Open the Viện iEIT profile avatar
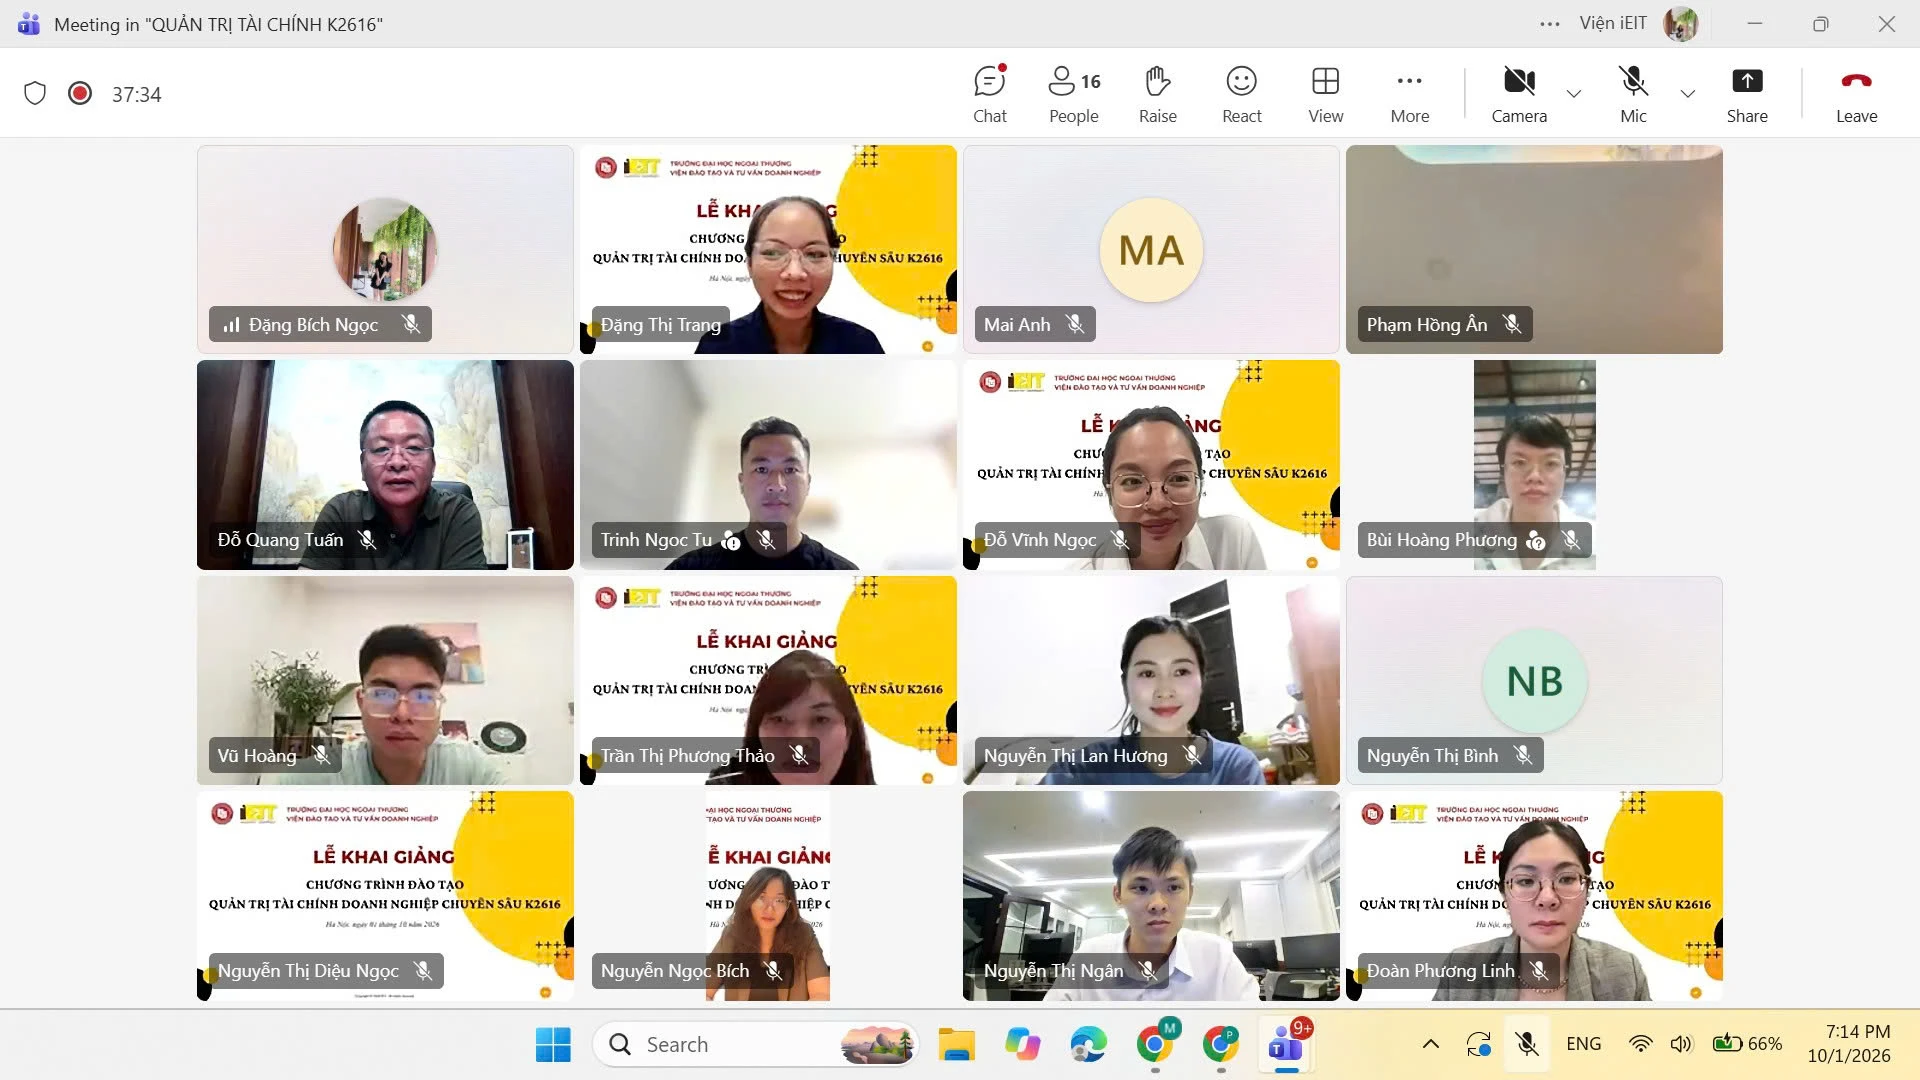This screenshot has width=1920, height=1080. tap(1680, 24)
